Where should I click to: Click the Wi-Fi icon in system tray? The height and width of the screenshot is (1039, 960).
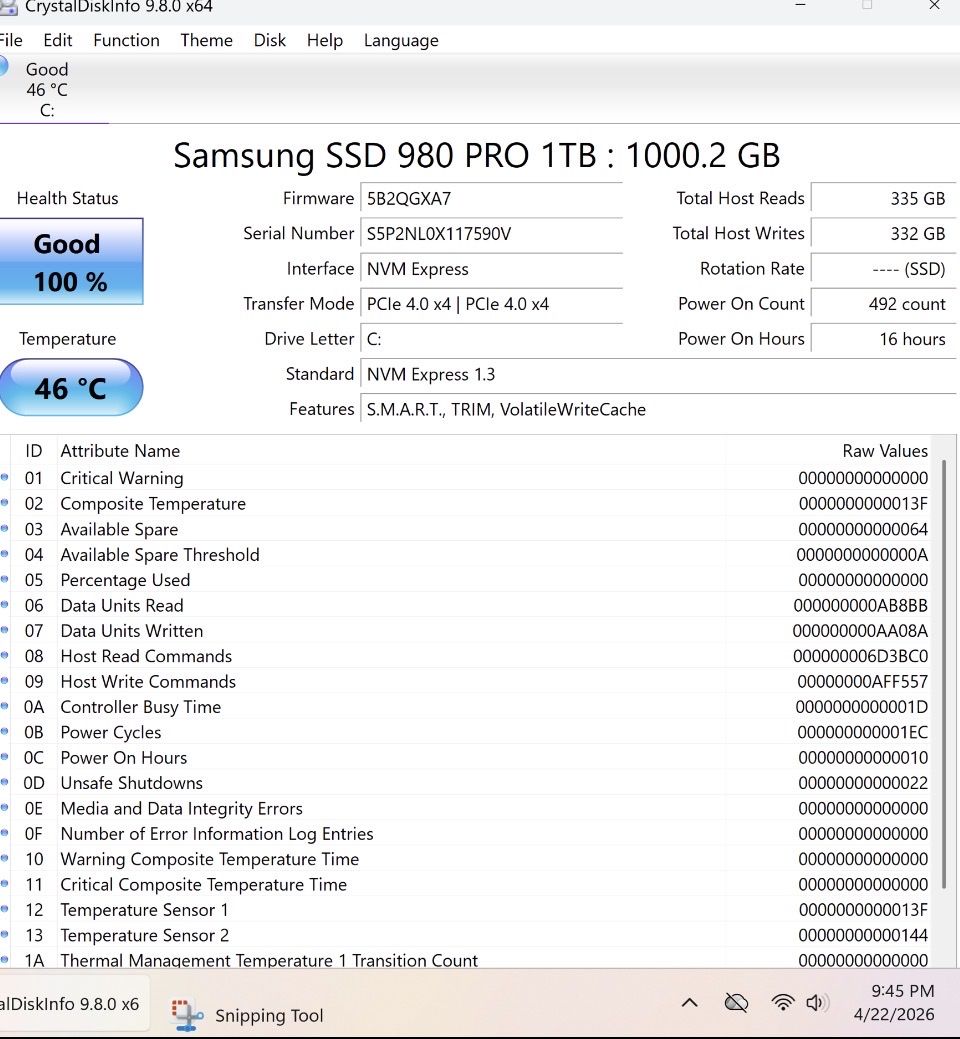(x=783, y=1002)
